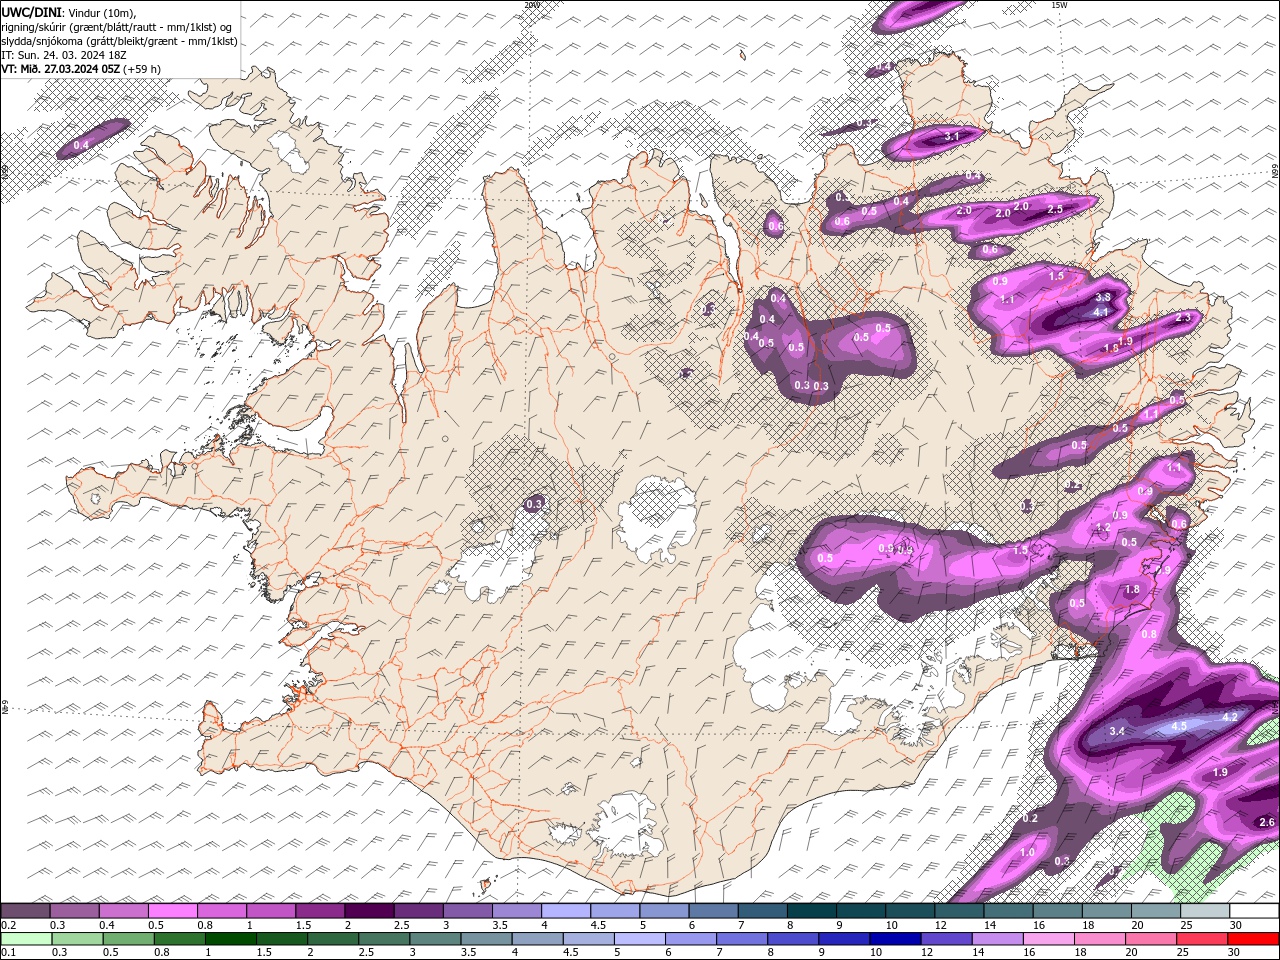The height and width of the screenshot is (960, 1280).
Task: Pick the light pink rain swatch labeled 16
Action: [x=1050, y=939]
